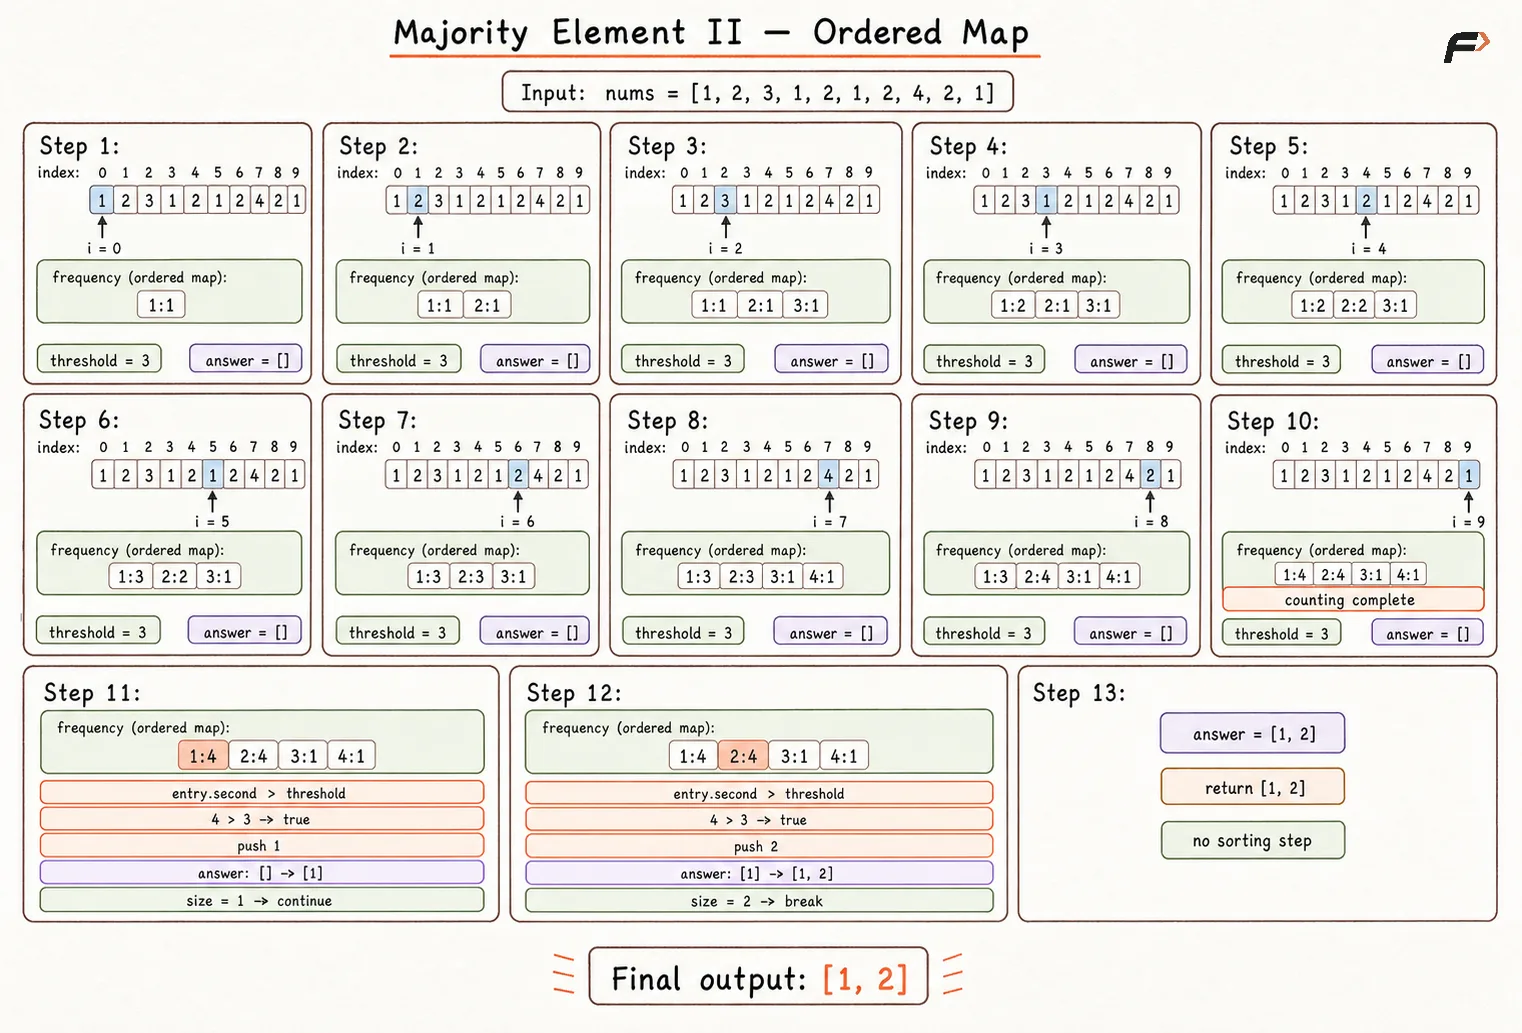Click the 'threshold = 3' box in Step 5

[1282, 361]
